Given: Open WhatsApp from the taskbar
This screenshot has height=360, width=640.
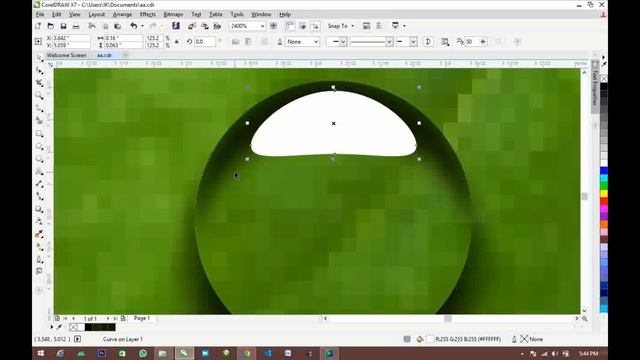Looking at the screenshot, I should pyautogui.click(x=143, y=353).
